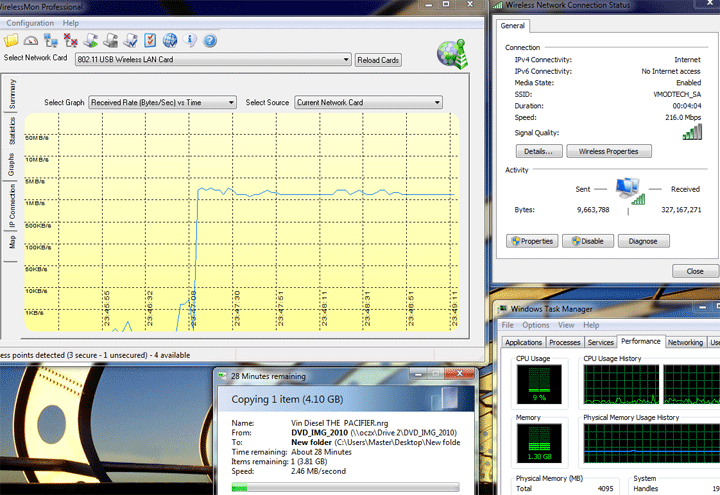
Task: Click the green file copy progress bar
Action: (x=346, y=489)
